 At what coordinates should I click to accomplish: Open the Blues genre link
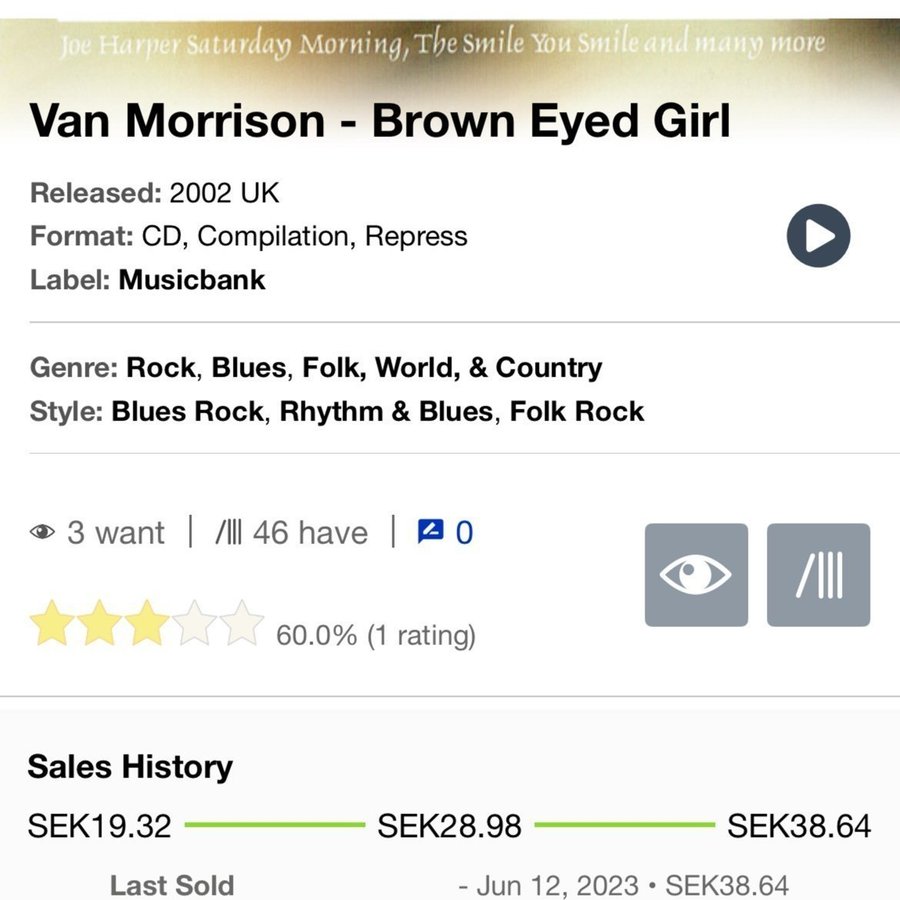pos(249,367)
